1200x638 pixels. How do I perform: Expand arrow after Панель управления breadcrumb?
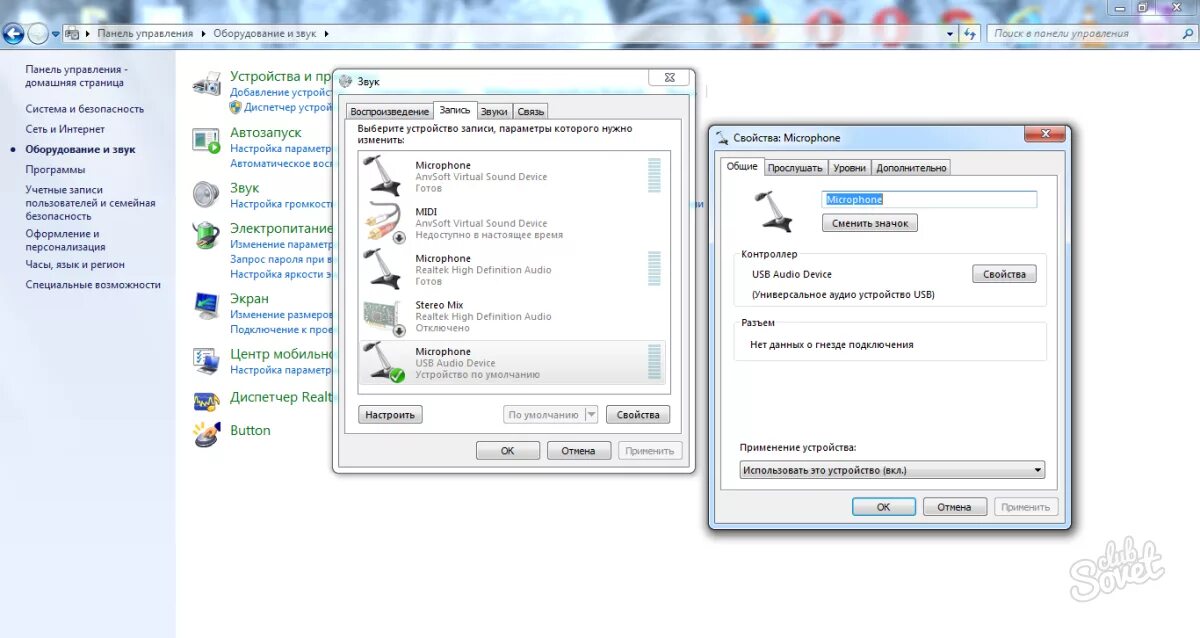(203, 33)
